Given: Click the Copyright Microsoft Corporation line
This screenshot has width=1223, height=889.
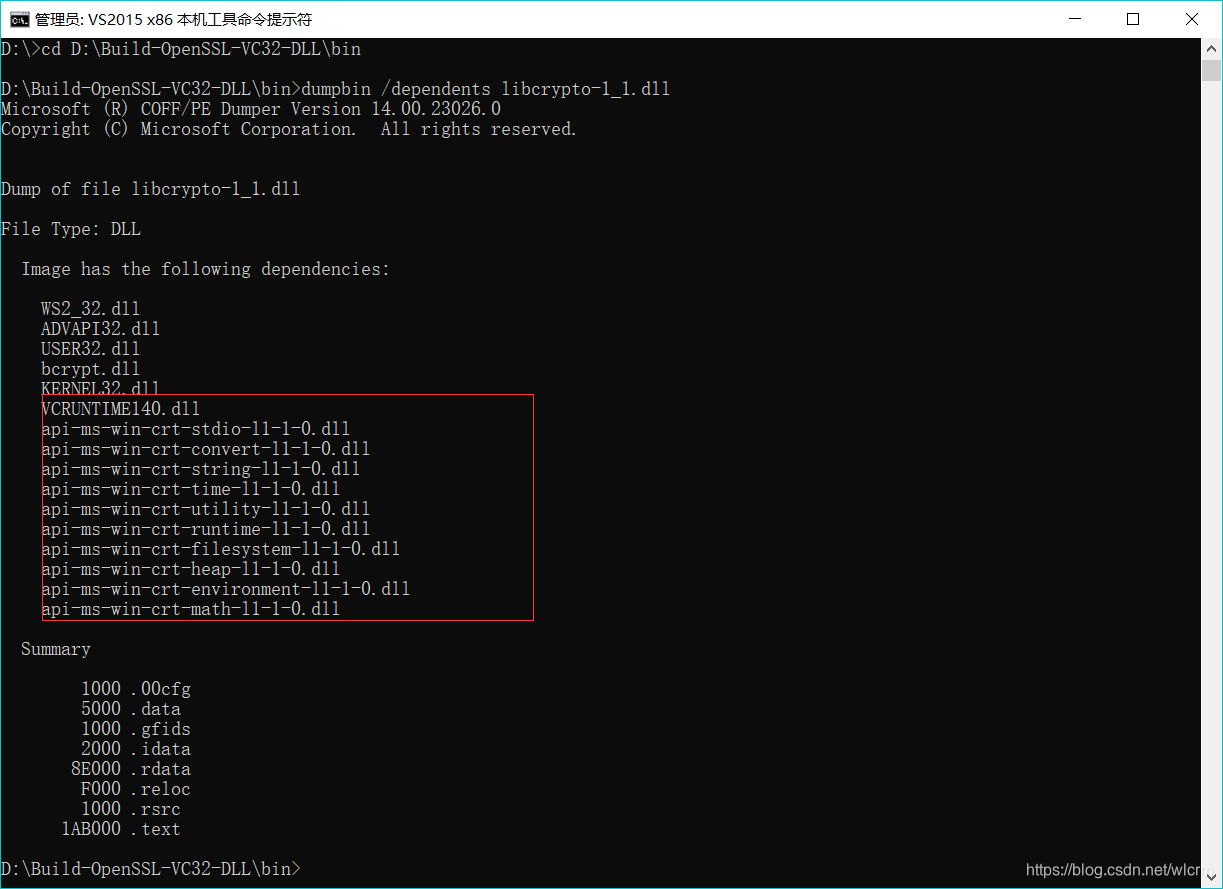Looking at the screenshot, I should click(289, 129).
